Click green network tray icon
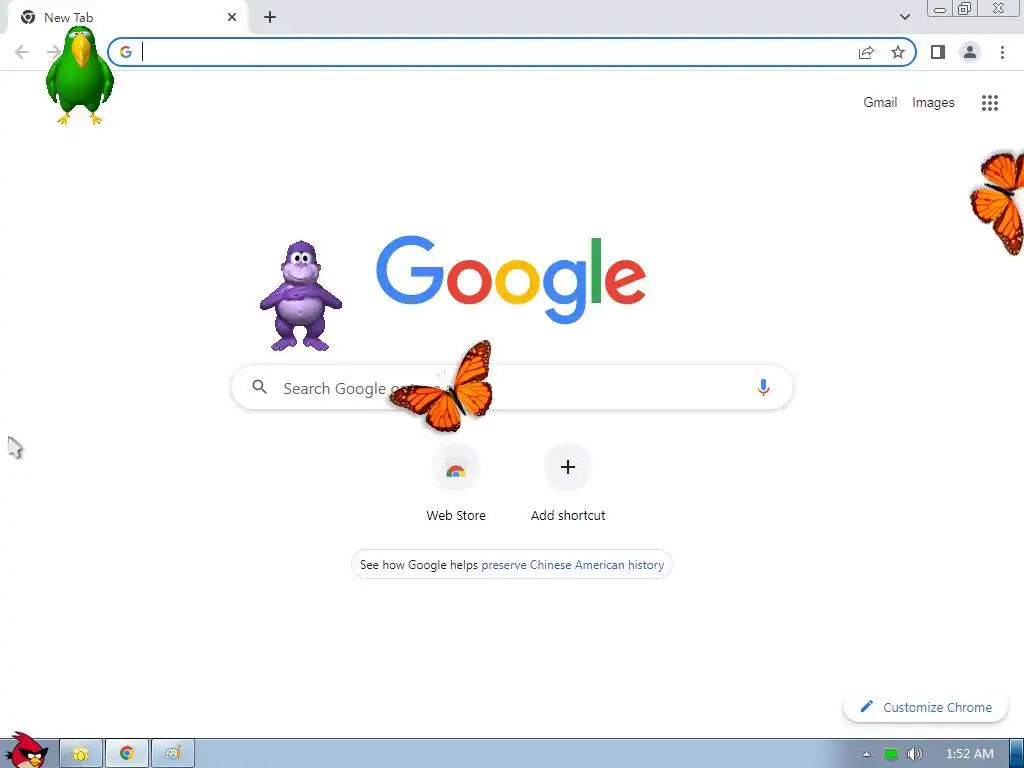This screenshot has width=1024, height=768. tap(891, 754)
